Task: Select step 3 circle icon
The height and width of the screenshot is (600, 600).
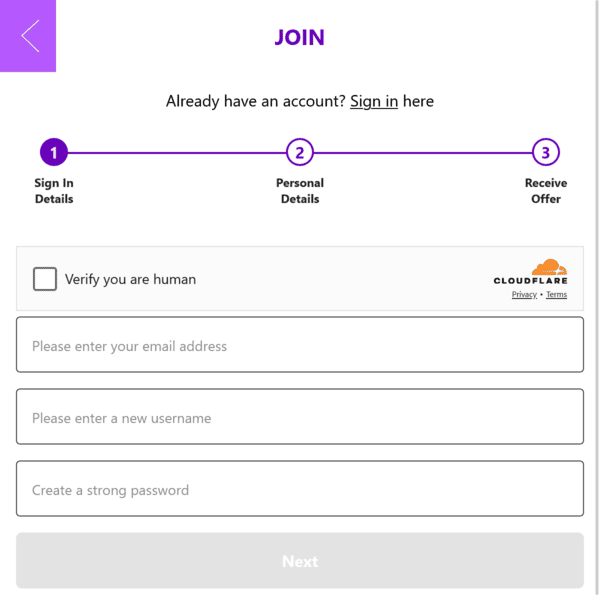Action: [x=546, y=152]
